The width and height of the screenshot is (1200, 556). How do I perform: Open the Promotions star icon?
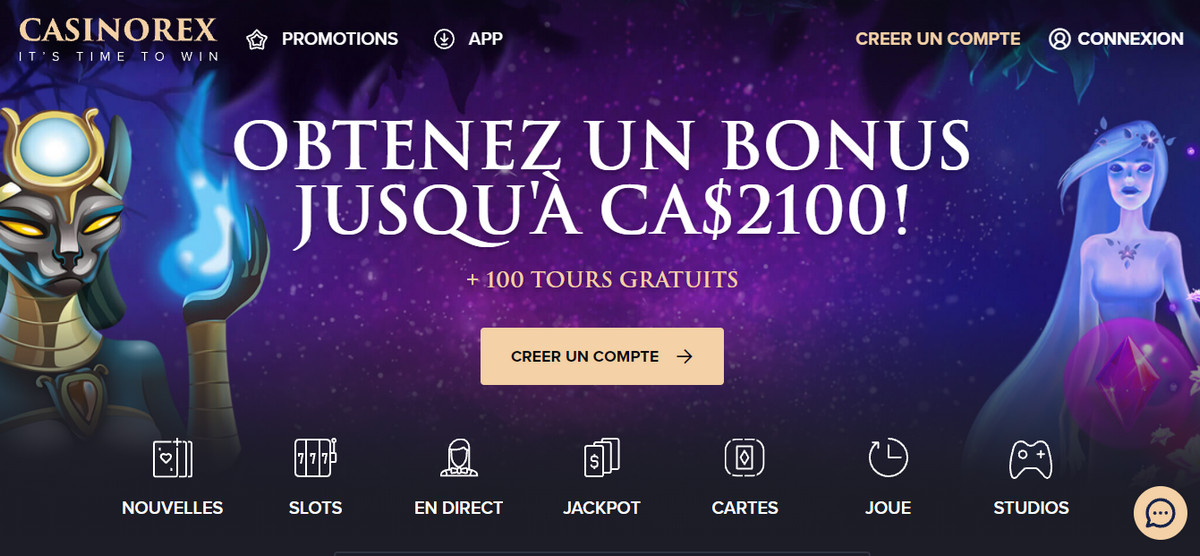click(258, 39)
